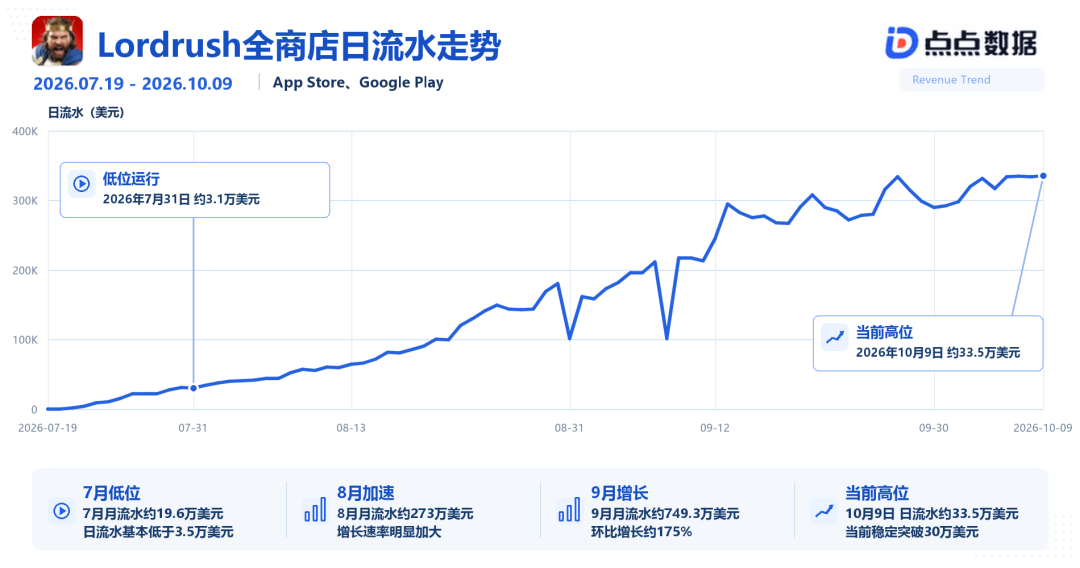Click the bar chart icon beside 8月加速
1080x568 pixels.
[x=315, y=511]
